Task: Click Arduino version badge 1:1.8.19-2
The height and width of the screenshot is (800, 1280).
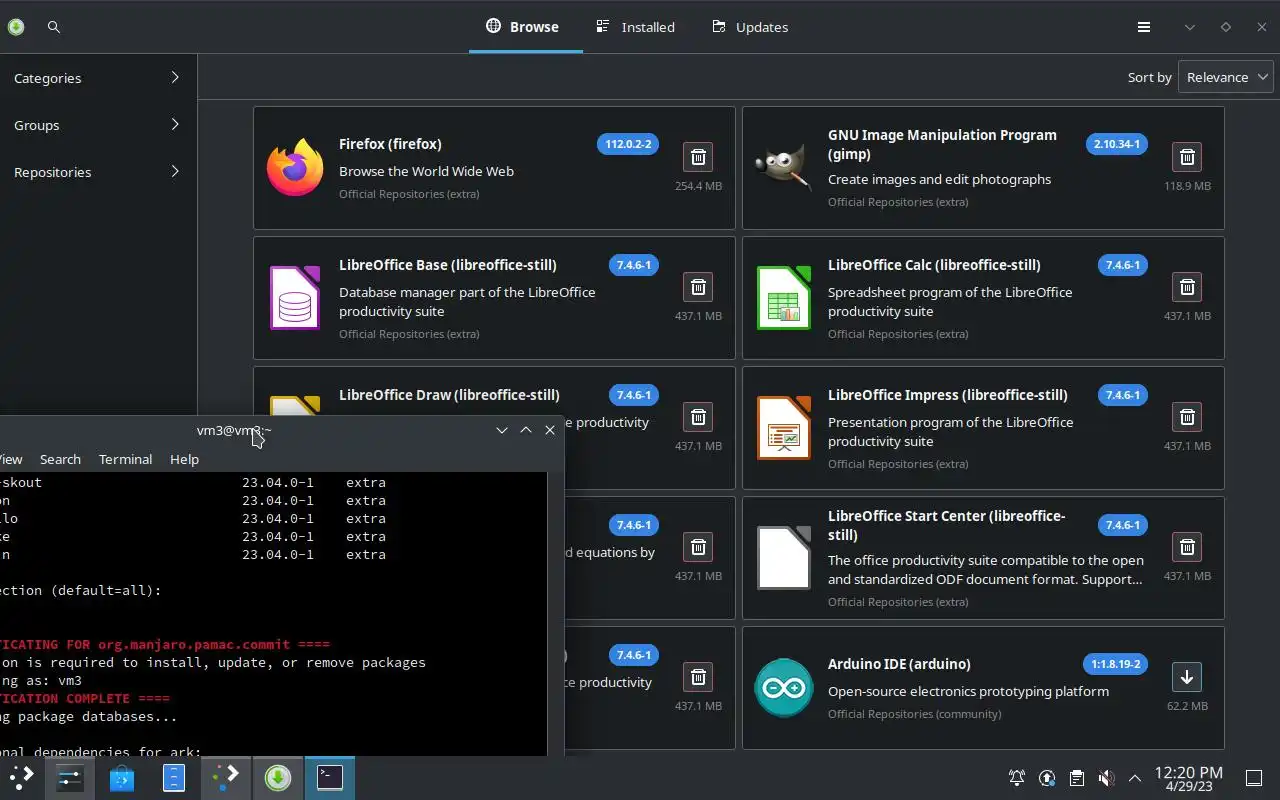Action: [1116, 664]
